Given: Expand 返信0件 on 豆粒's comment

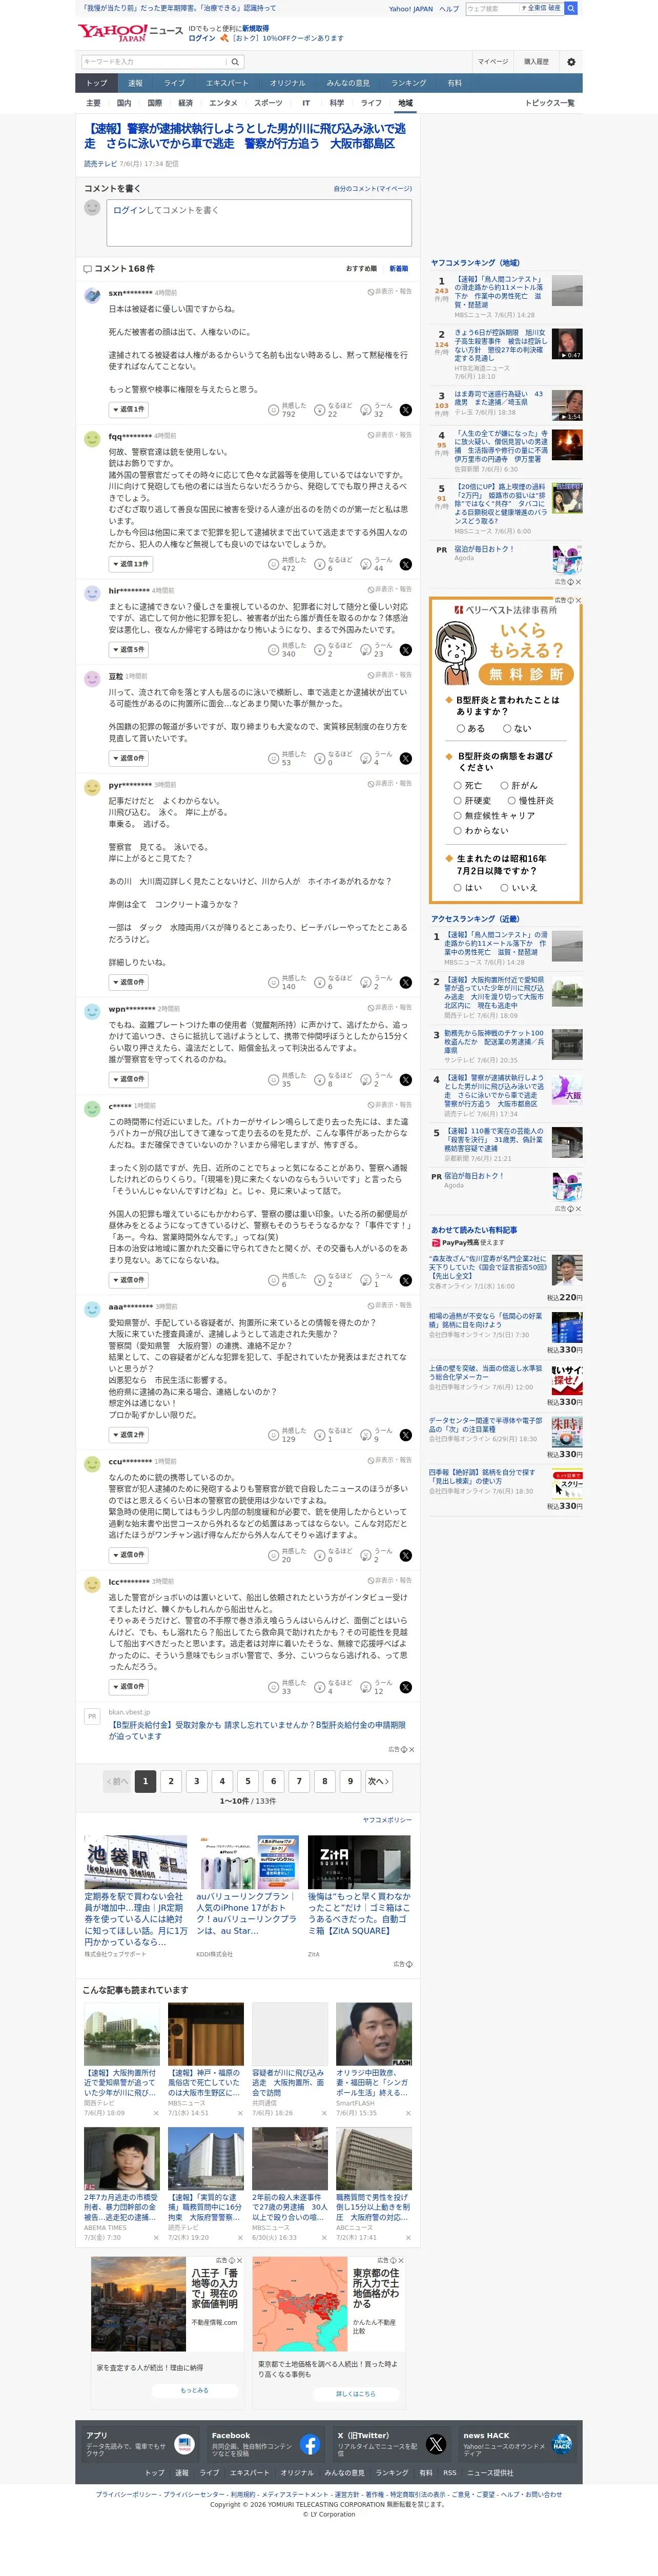Looking at the screenshot, I should (129, 758).
